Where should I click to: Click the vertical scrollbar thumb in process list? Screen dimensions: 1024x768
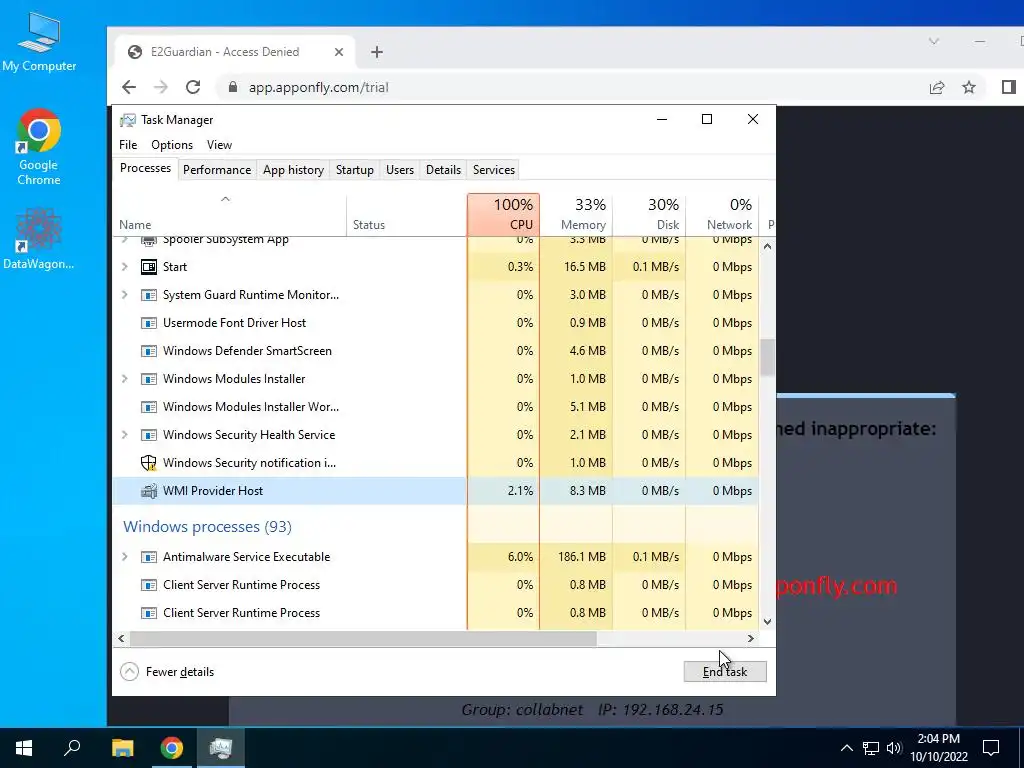[x=767, y=358]
